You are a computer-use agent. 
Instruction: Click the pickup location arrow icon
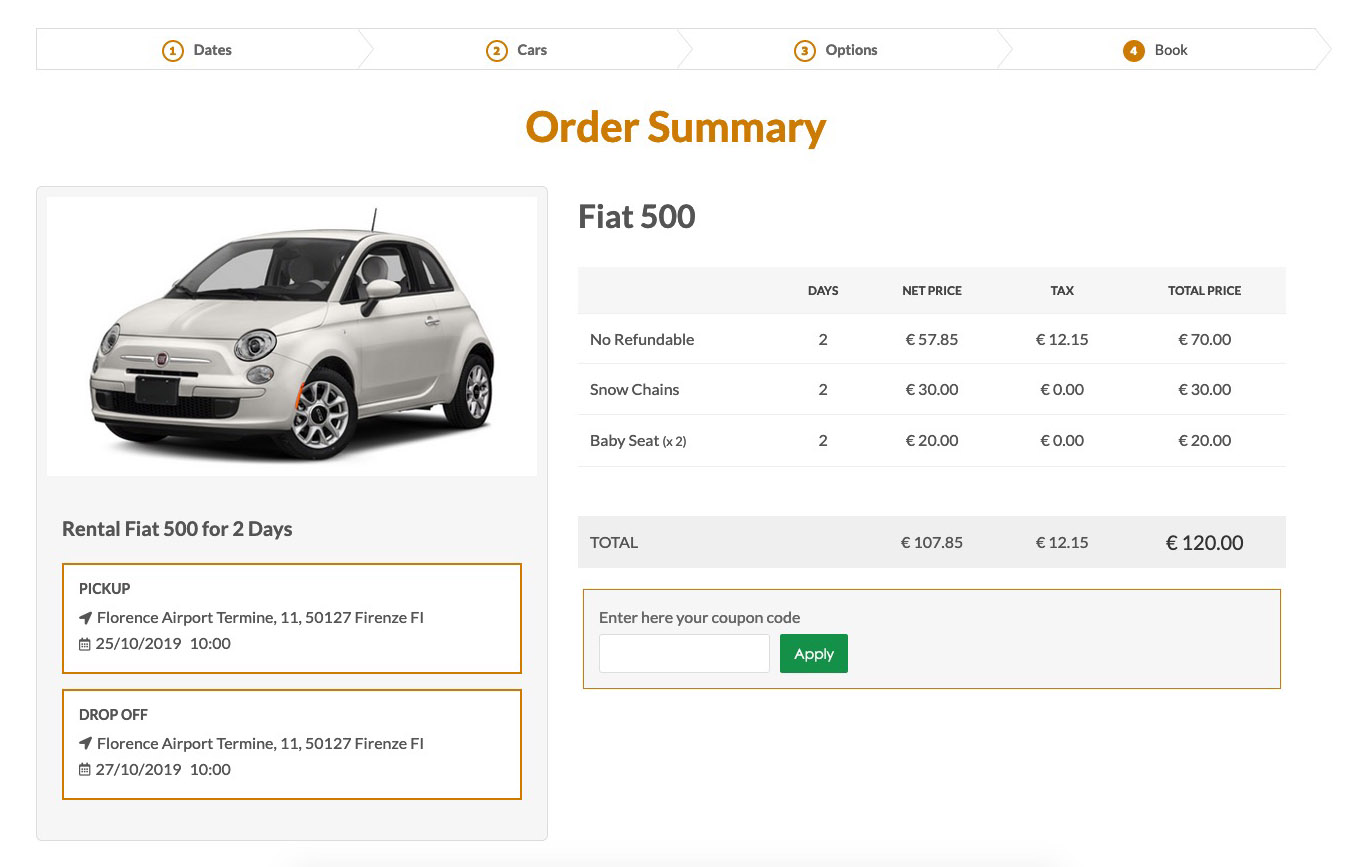point(85,618)
